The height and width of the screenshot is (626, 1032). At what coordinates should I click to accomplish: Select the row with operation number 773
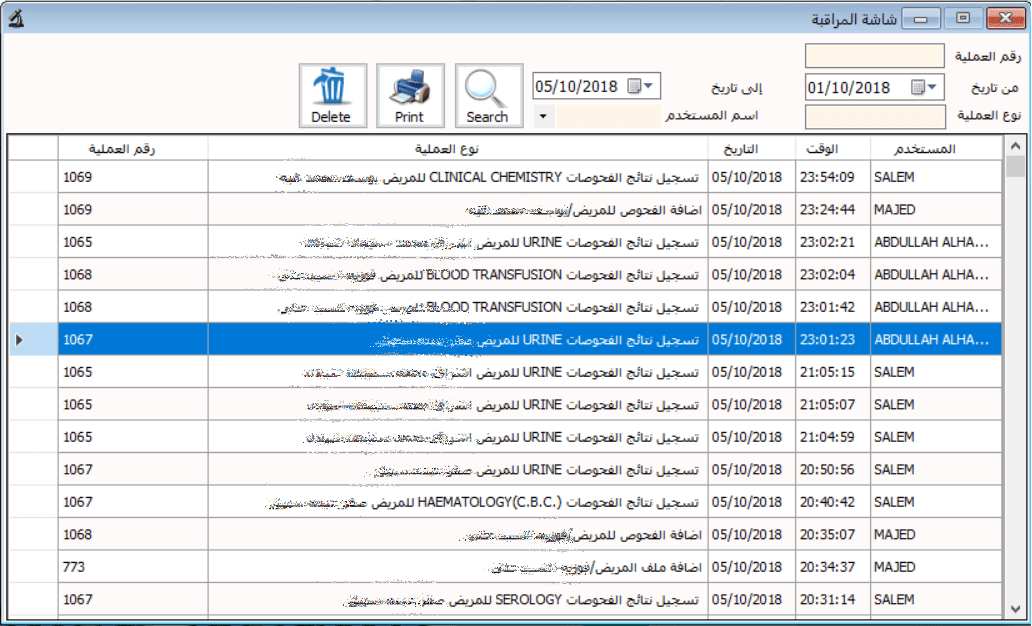coord(500,567)
